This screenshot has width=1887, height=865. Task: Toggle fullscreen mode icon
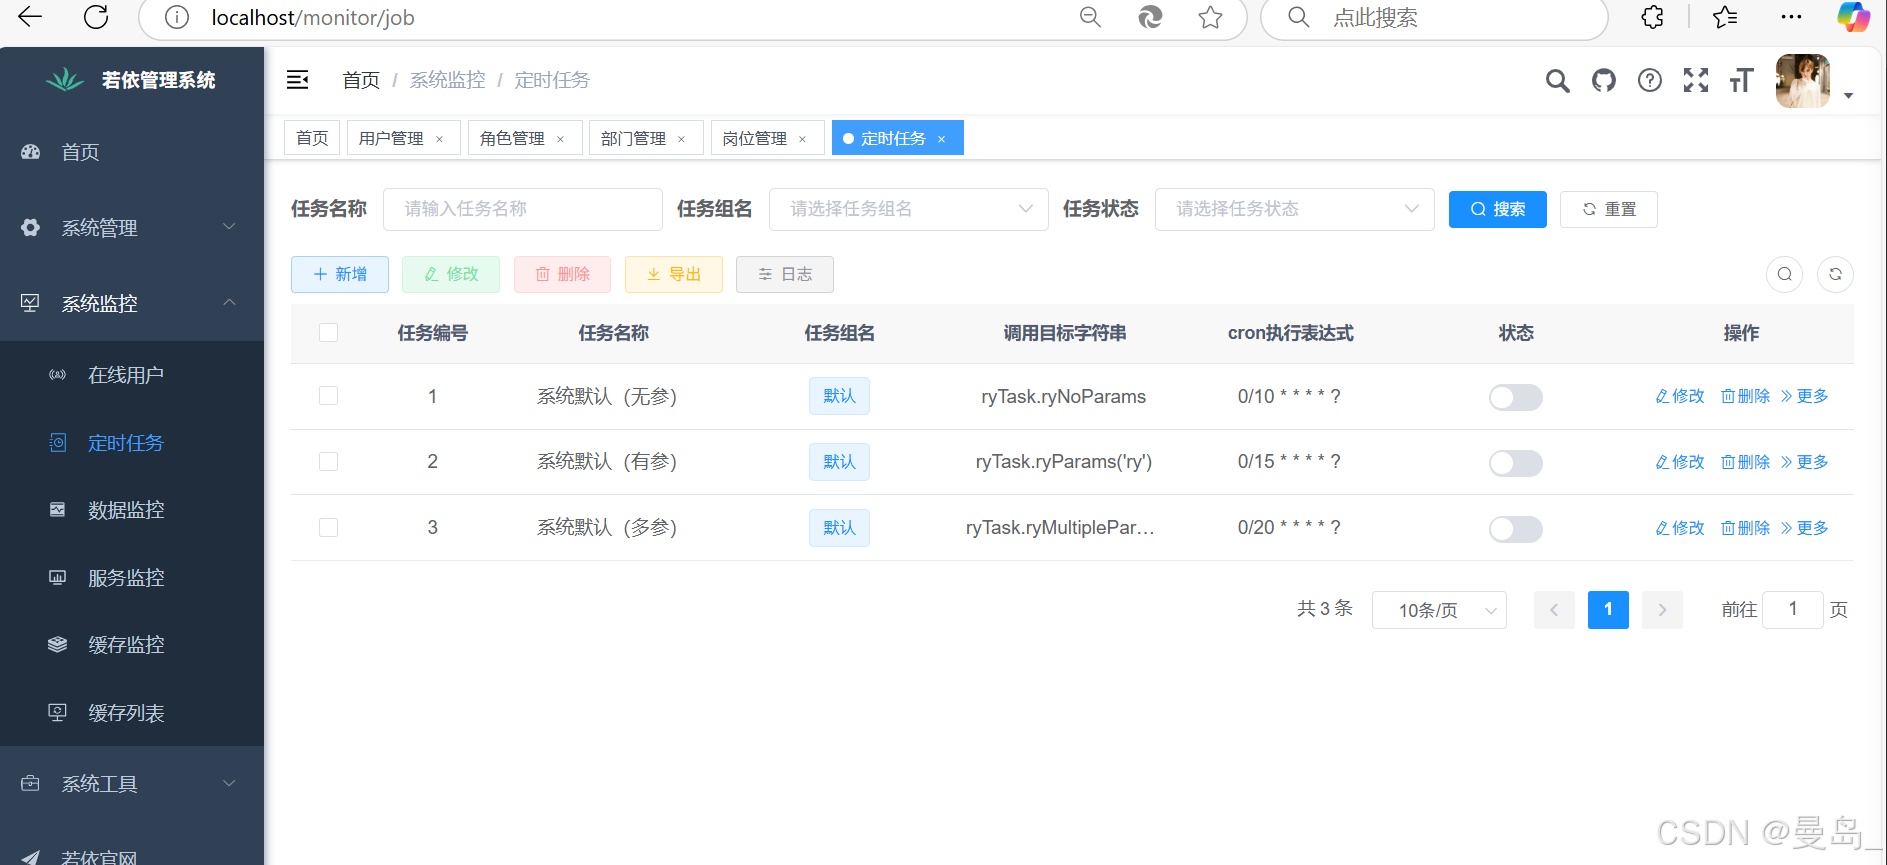[1696, 81]
